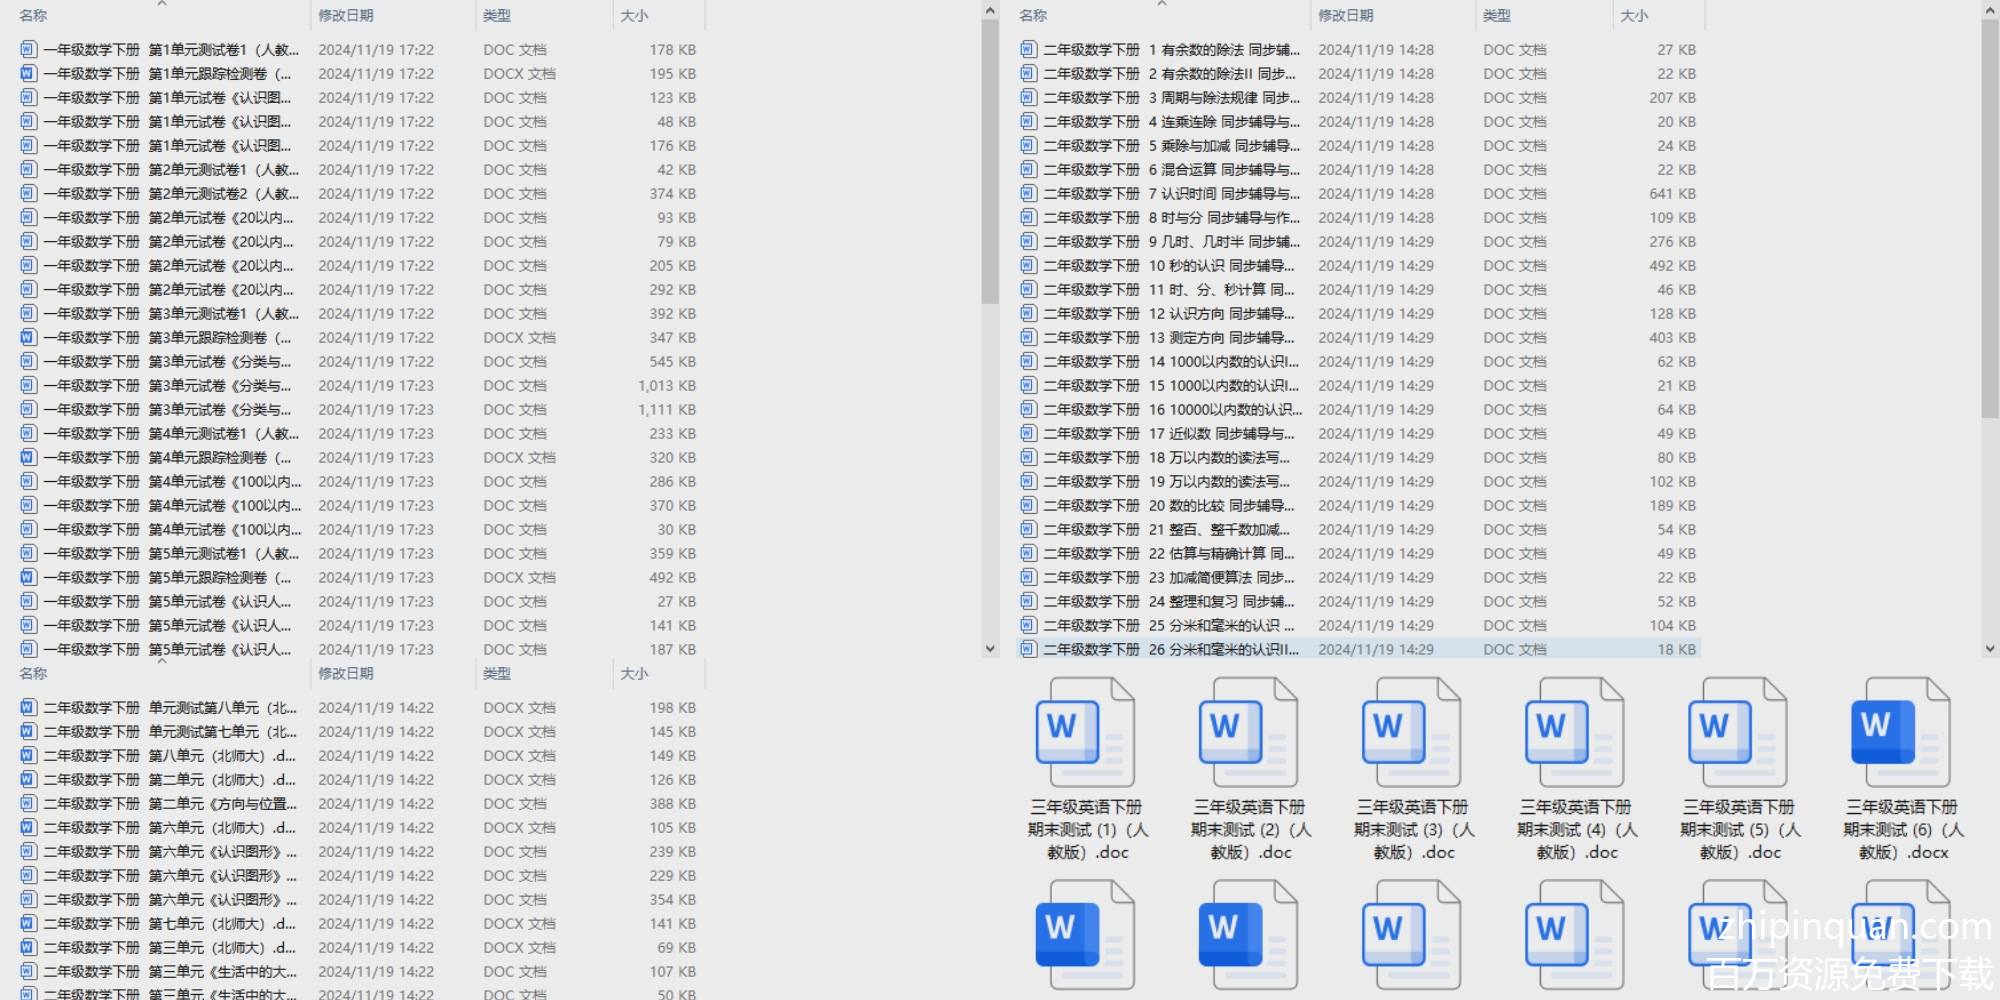Click file name 二年级数学下册 6 混合运算

(x=1172, y=169)
